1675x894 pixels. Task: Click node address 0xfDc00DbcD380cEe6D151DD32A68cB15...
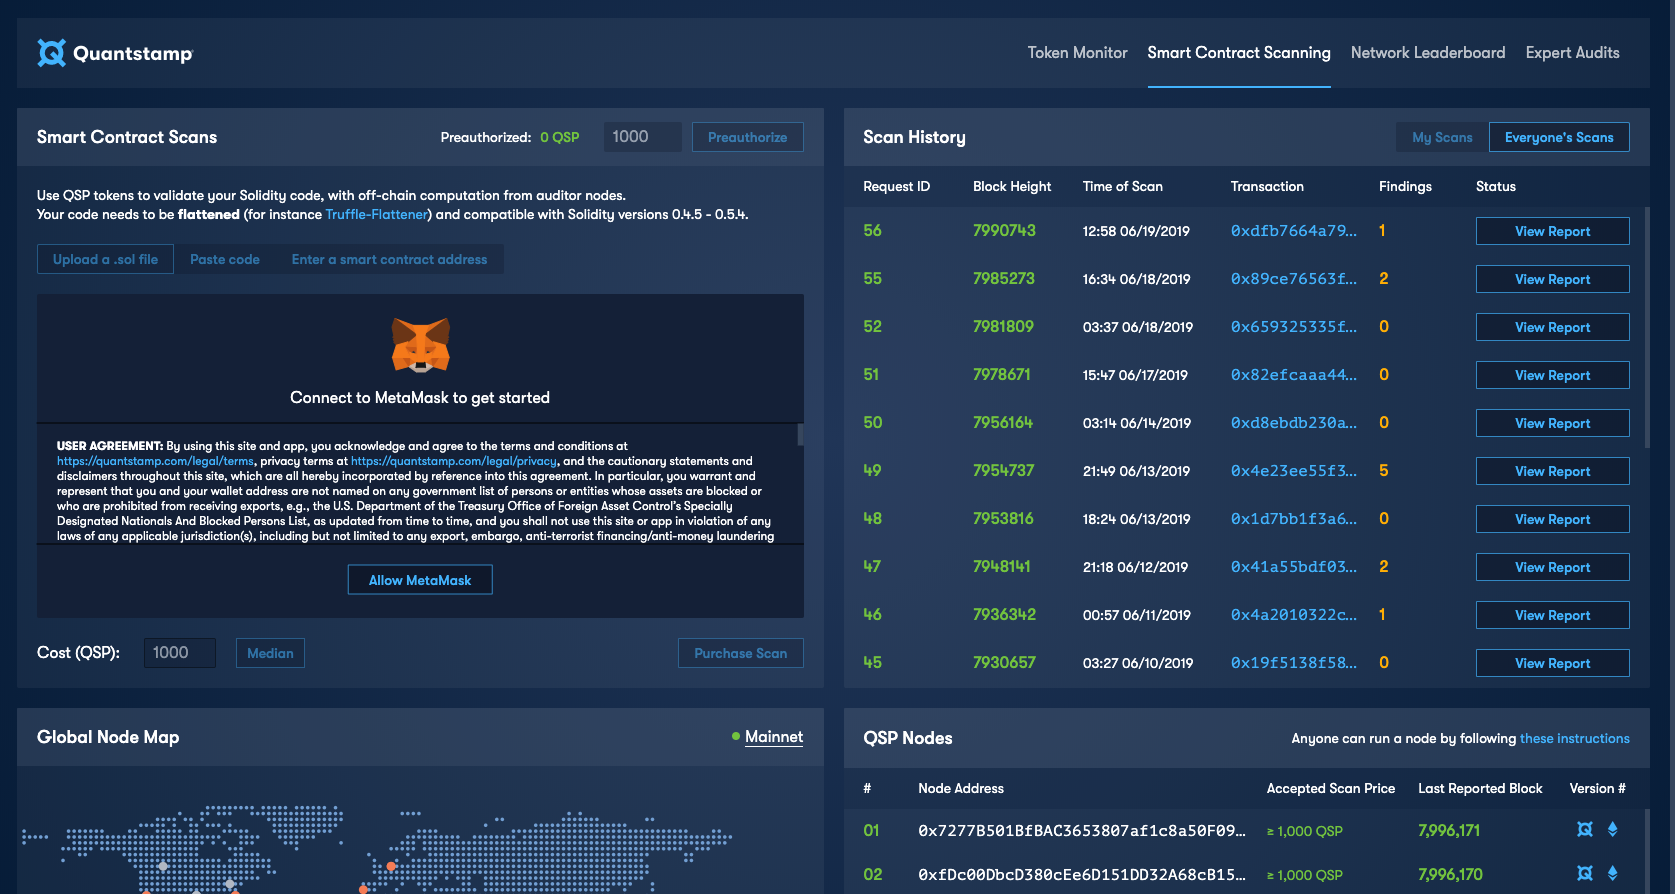pyautogui.click(x=1082, y=875)
